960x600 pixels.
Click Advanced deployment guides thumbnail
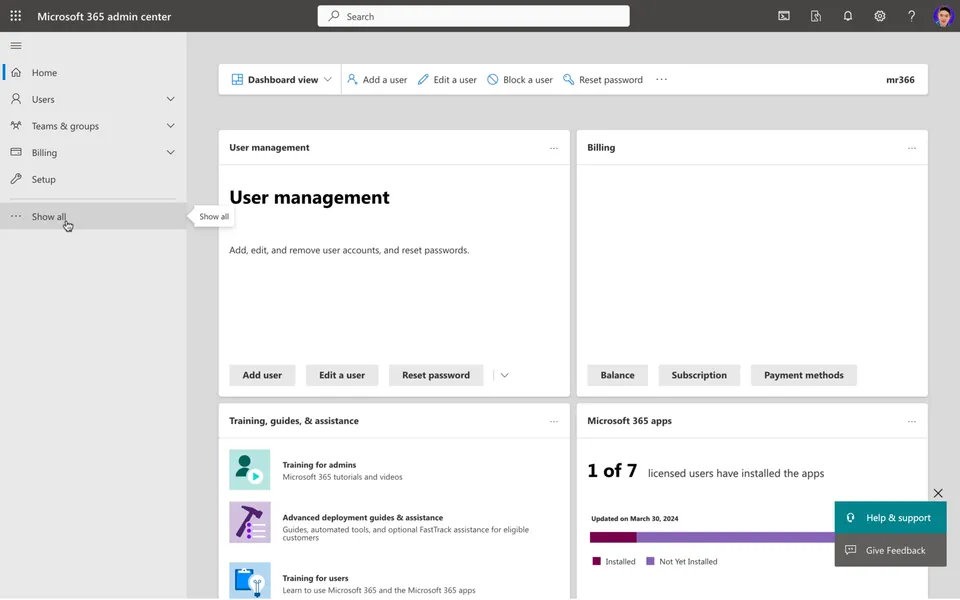point(250,522)
